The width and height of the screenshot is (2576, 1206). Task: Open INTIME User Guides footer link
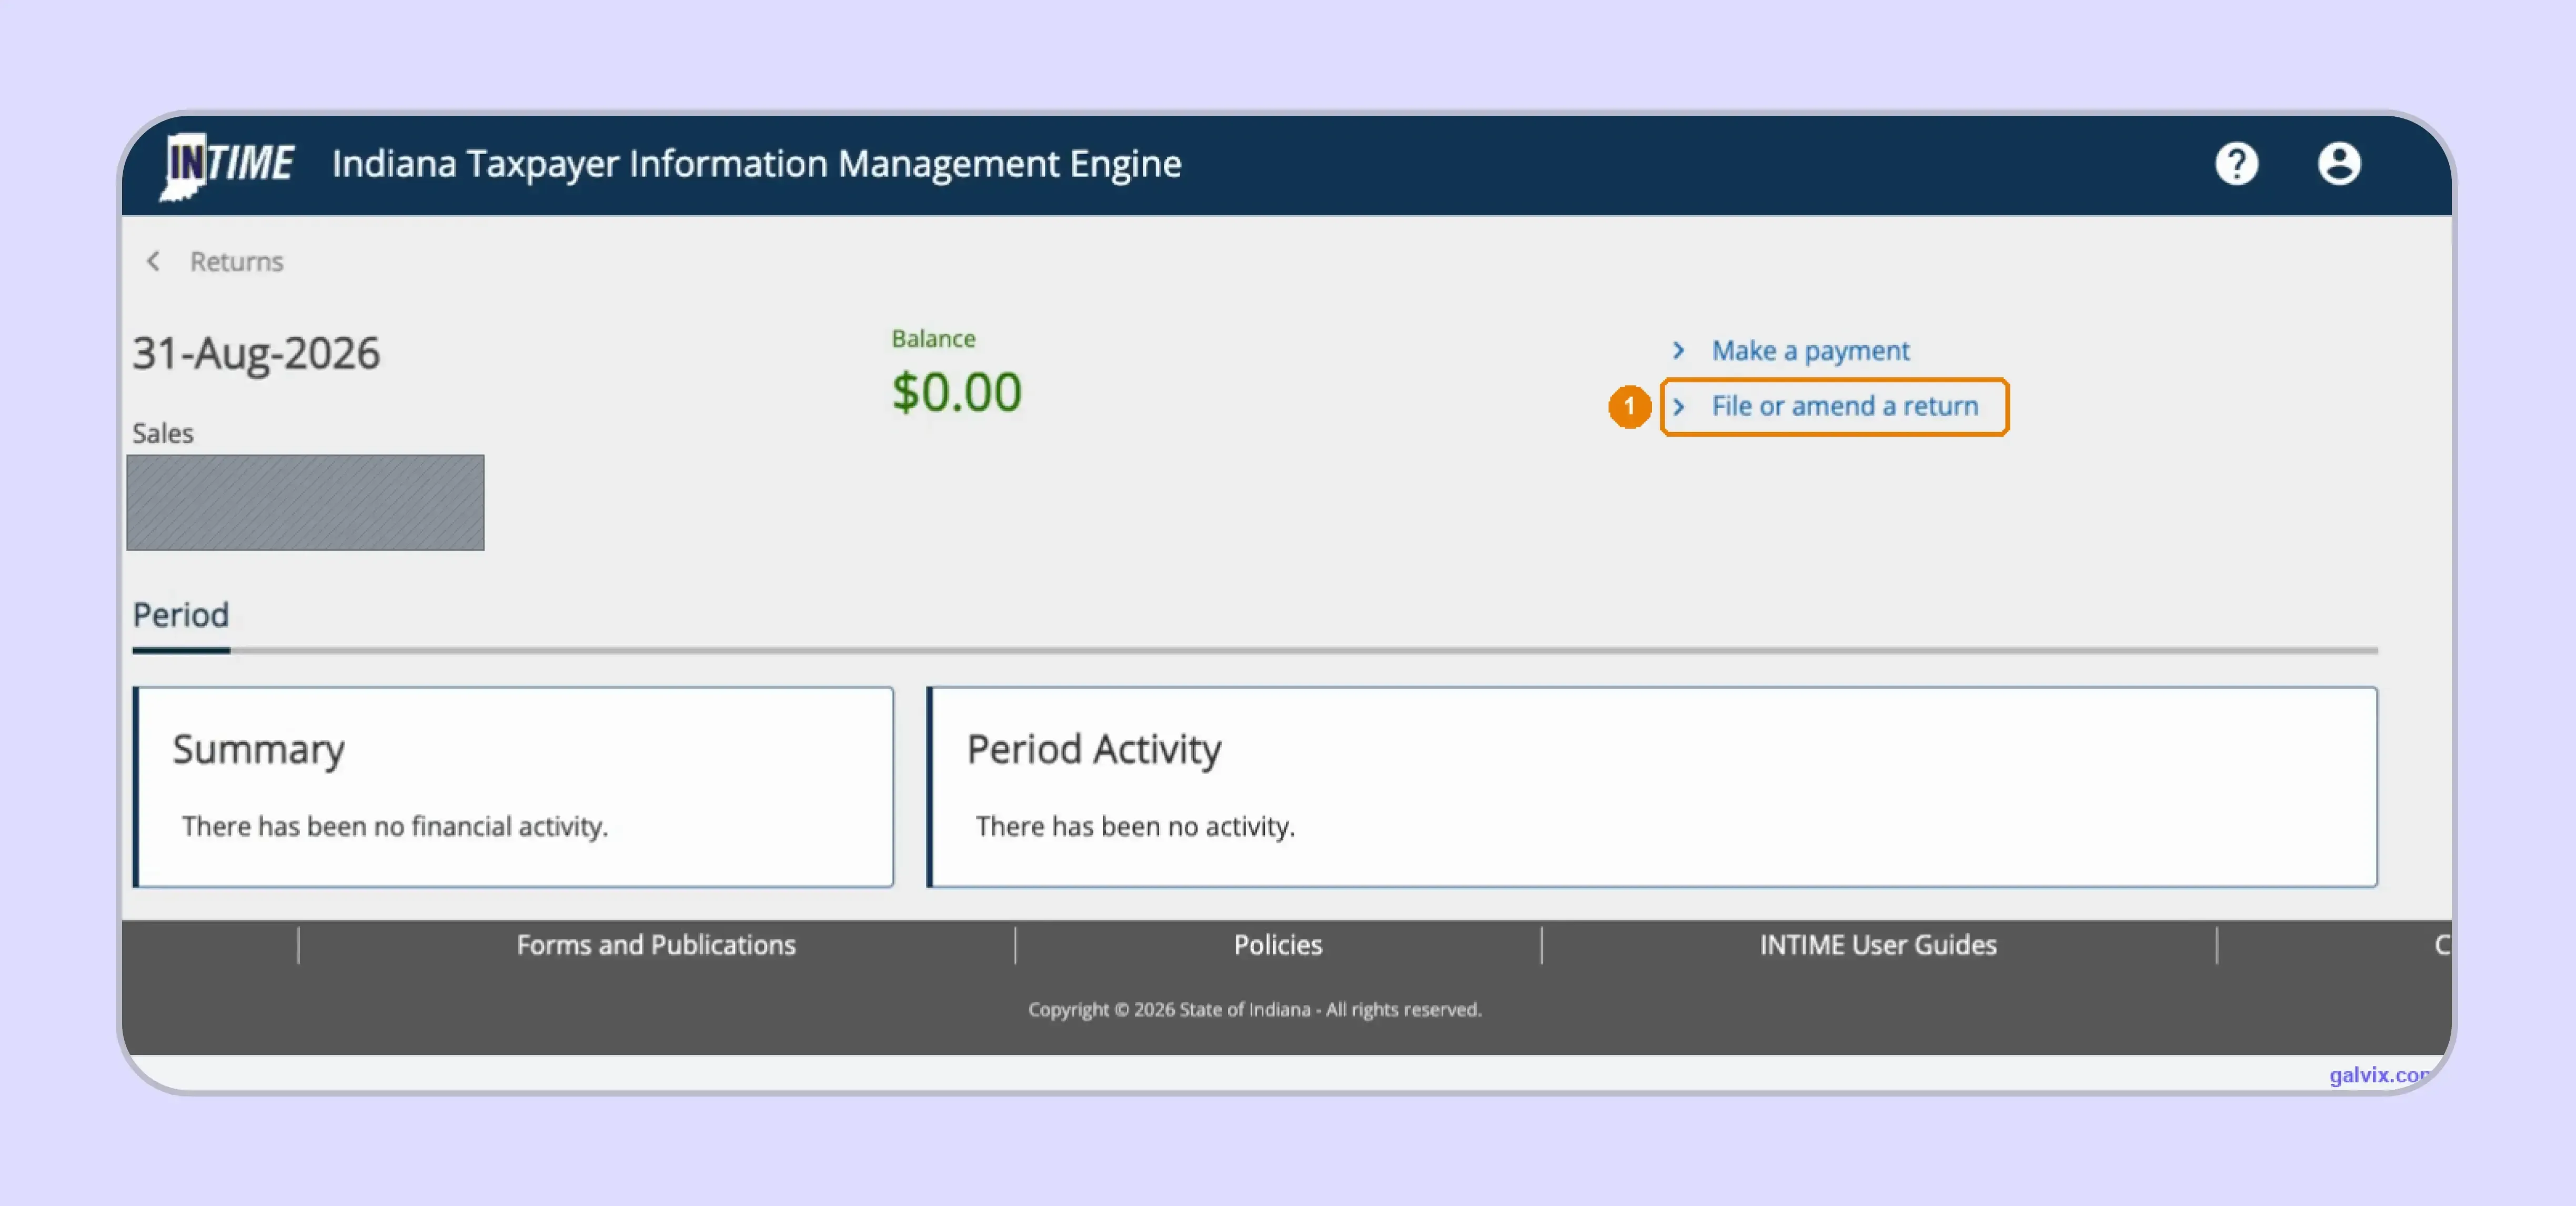(1878, 945)
